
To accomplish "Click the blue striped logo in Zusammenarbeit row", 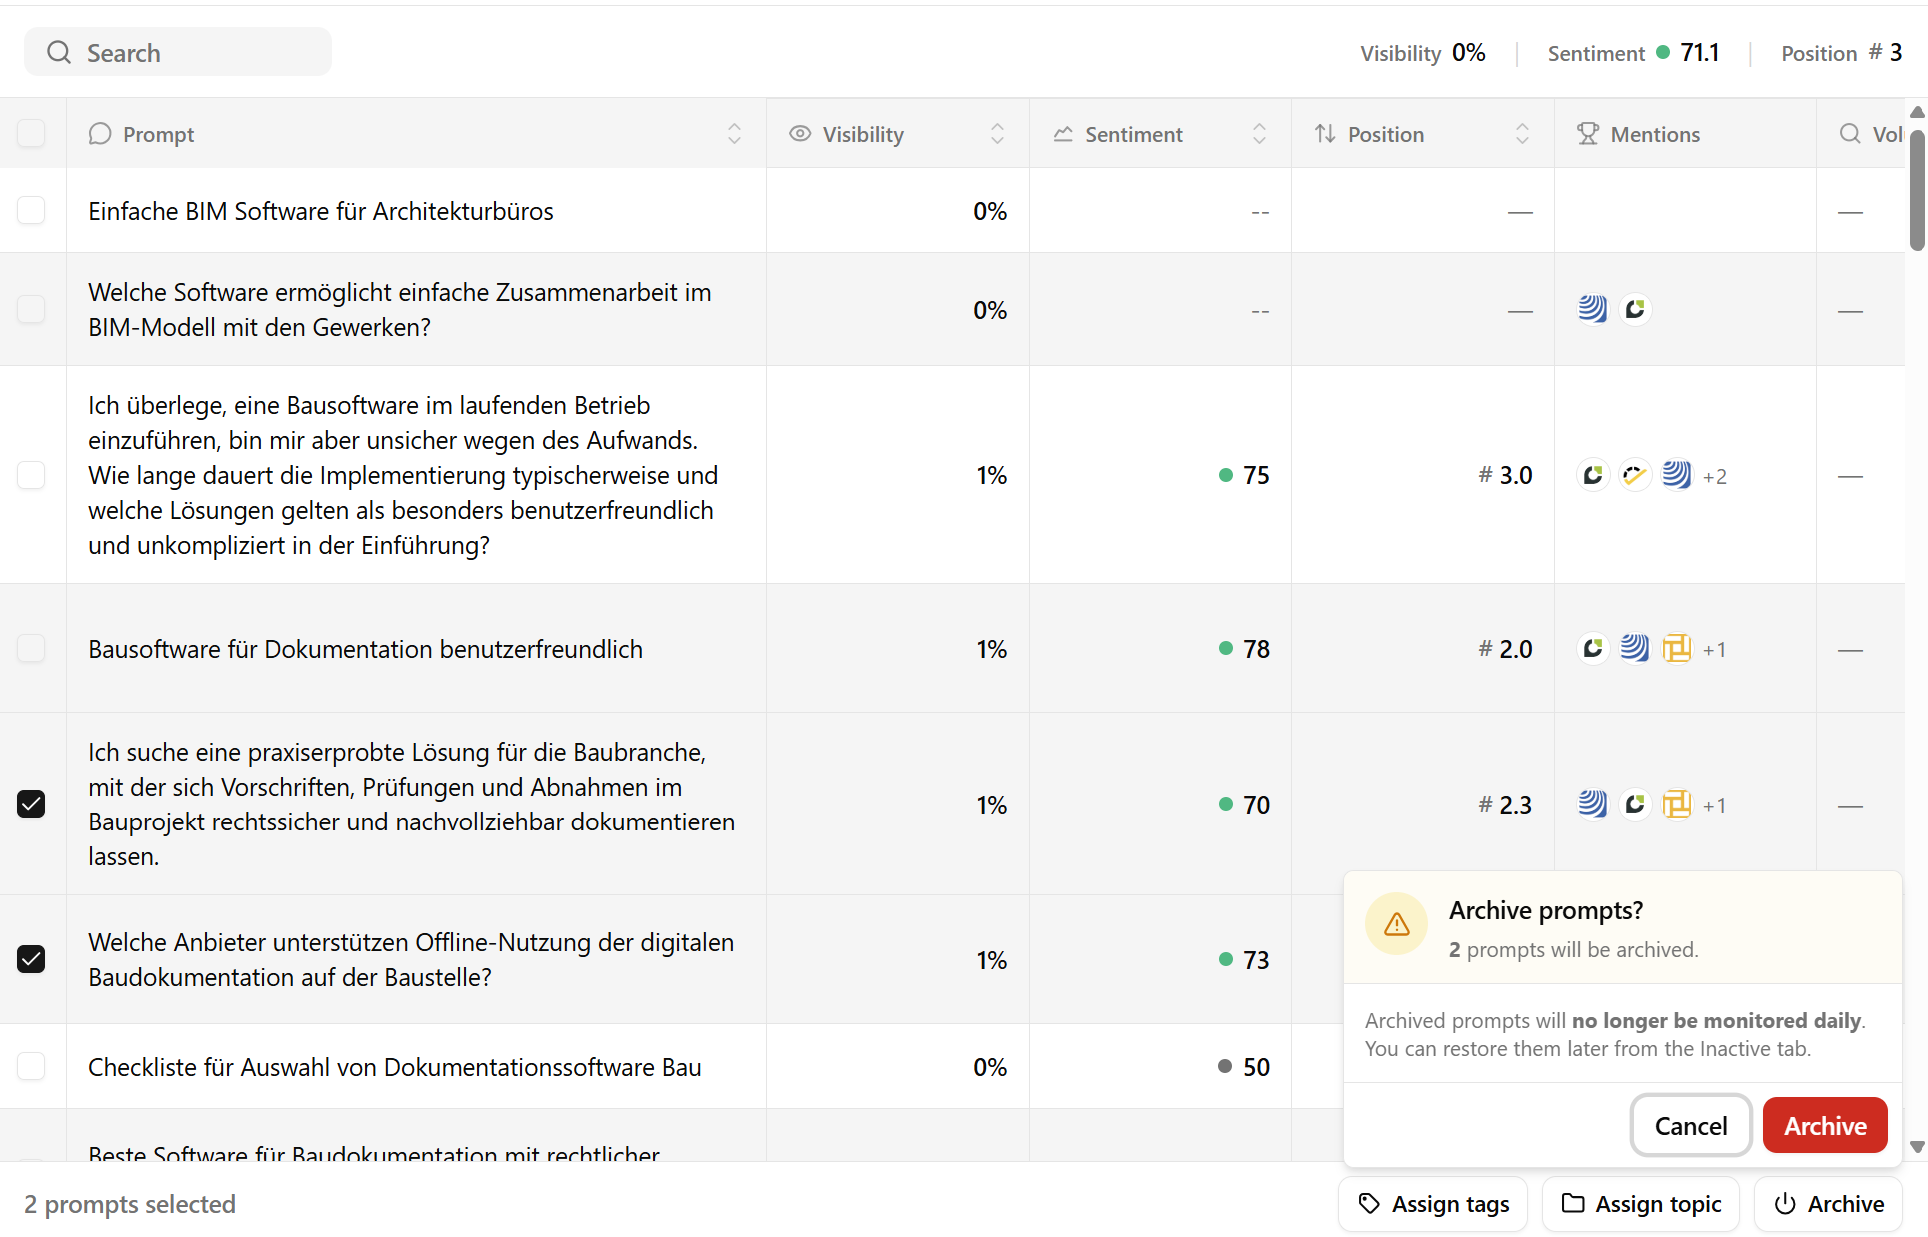I will point(1592,310).
